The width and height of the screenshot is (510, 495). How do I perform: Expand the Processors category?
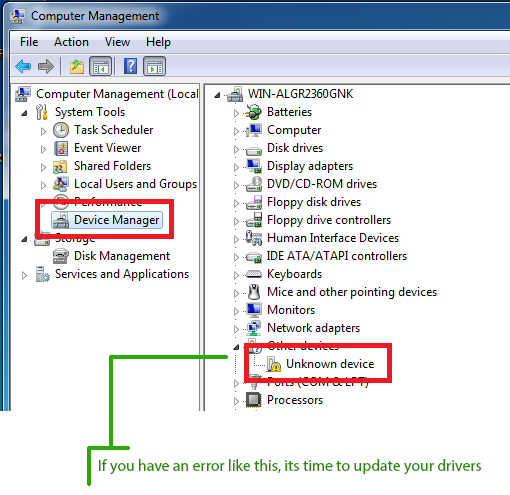click(x=236, y=401)
